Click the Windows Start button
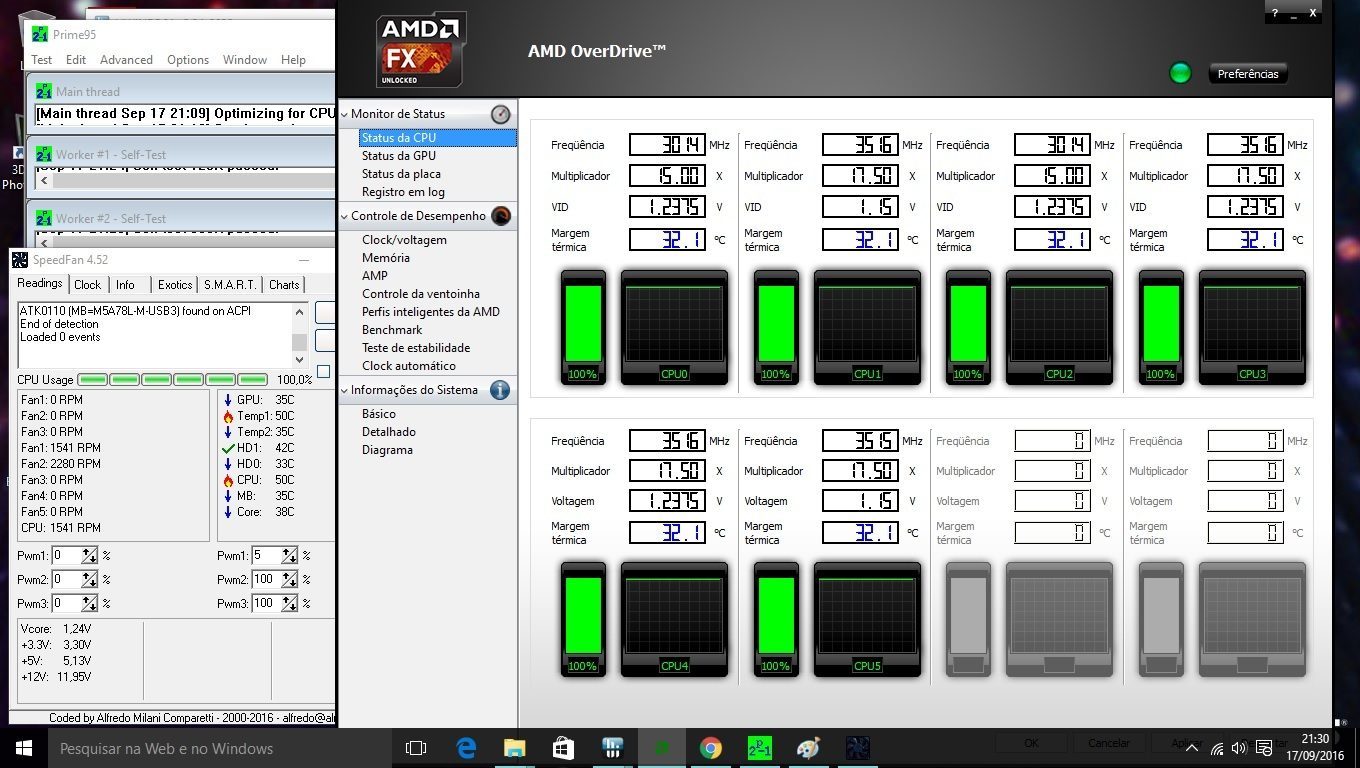Image resolution: width=1360 pixels, height=768 pixels. tap(24, 748)
